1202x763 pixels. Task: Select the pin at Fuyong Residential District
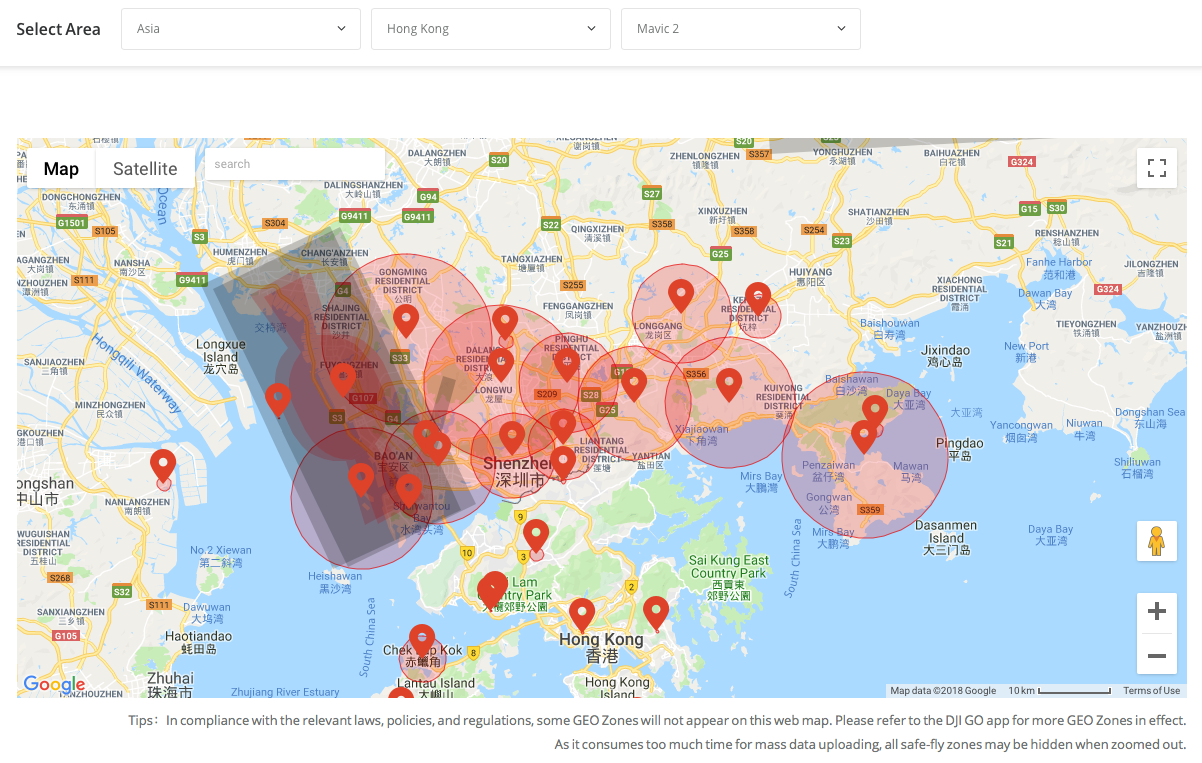(x=343, y=381)
